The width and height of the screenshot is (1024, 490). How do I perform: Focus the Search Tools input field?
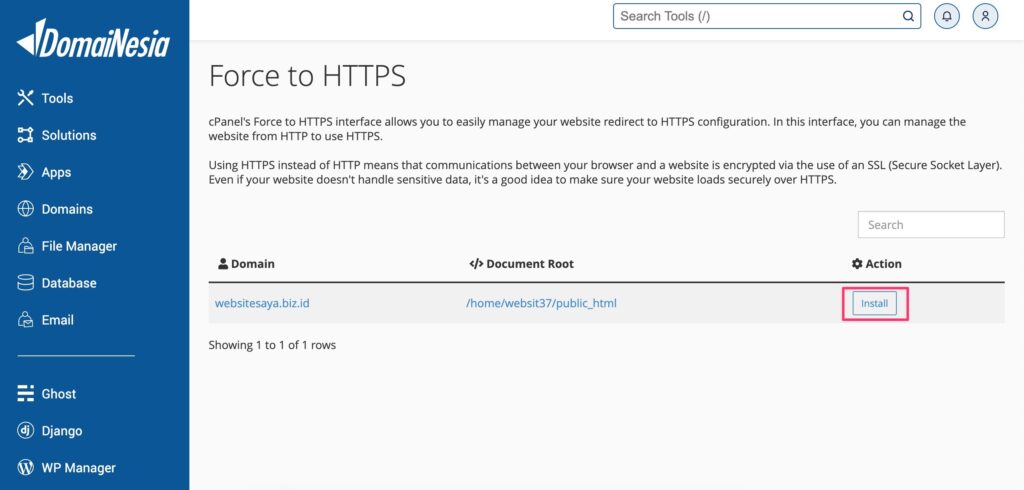pyautogui.click(x=755, y=16)
